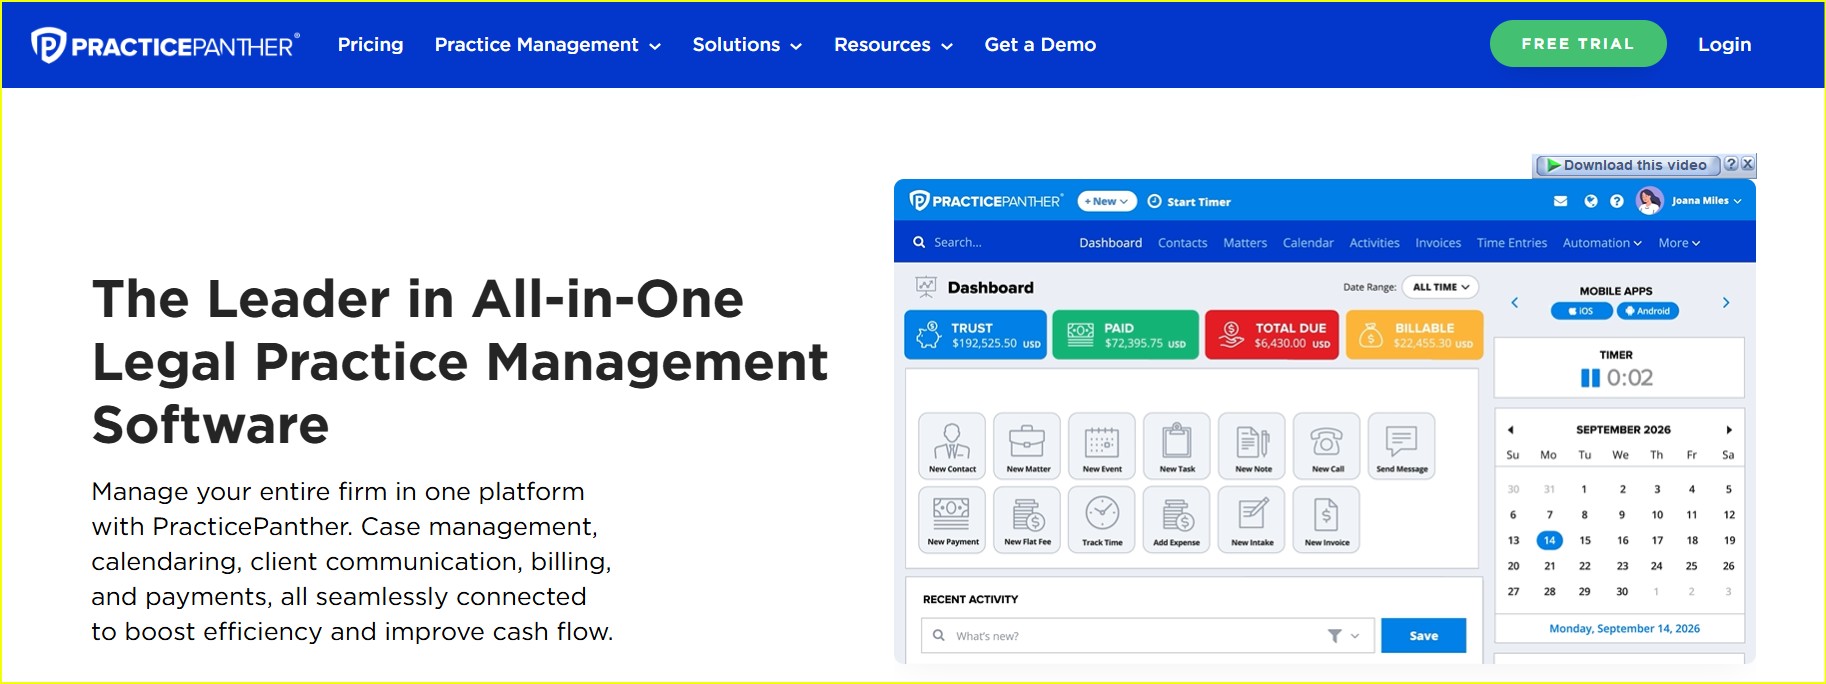This screenshot has width=1826, height=684.
Task: Go to next month in calendar
Action: [1728, 430]
